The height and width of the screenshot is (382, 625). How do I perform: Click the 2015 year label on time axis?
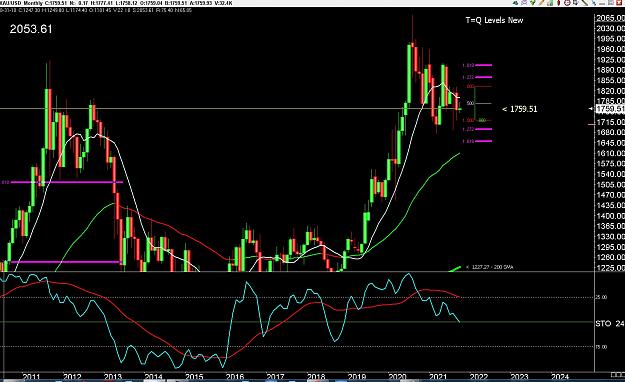click(x=194, y=377)
